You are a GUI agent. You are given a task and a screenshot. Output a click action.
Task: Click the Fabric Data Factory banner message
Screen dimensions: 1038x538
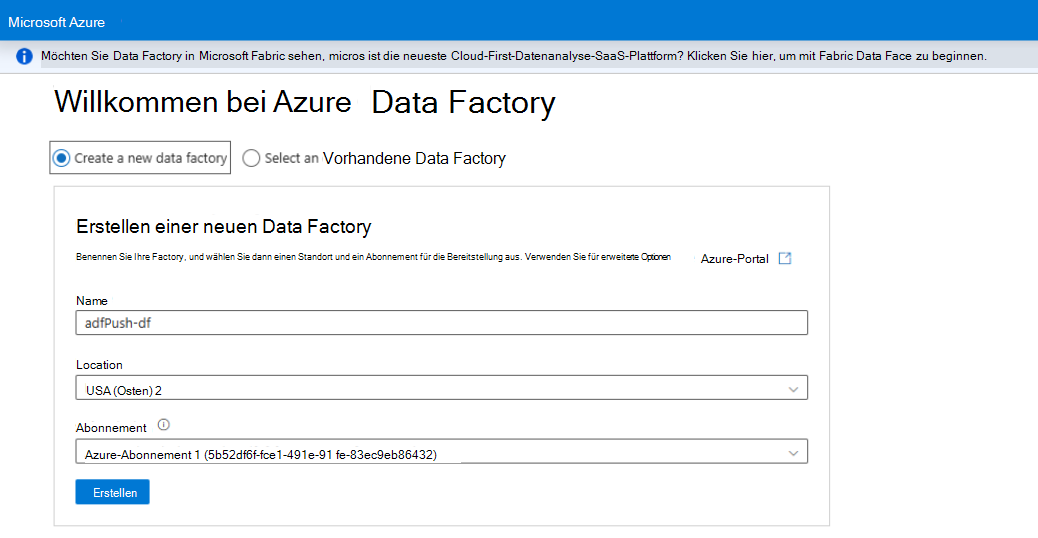[x=514, y=56]
